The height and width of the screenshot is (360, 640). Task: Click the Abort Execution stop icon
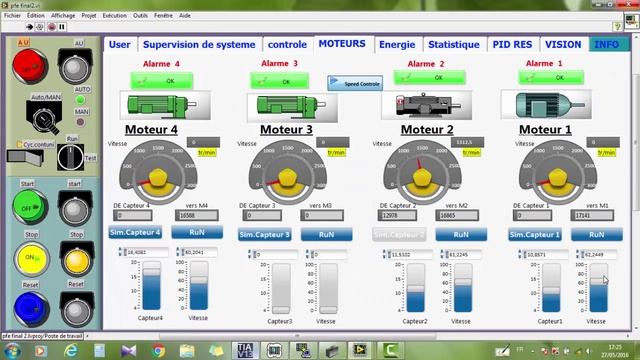point(51,27)
